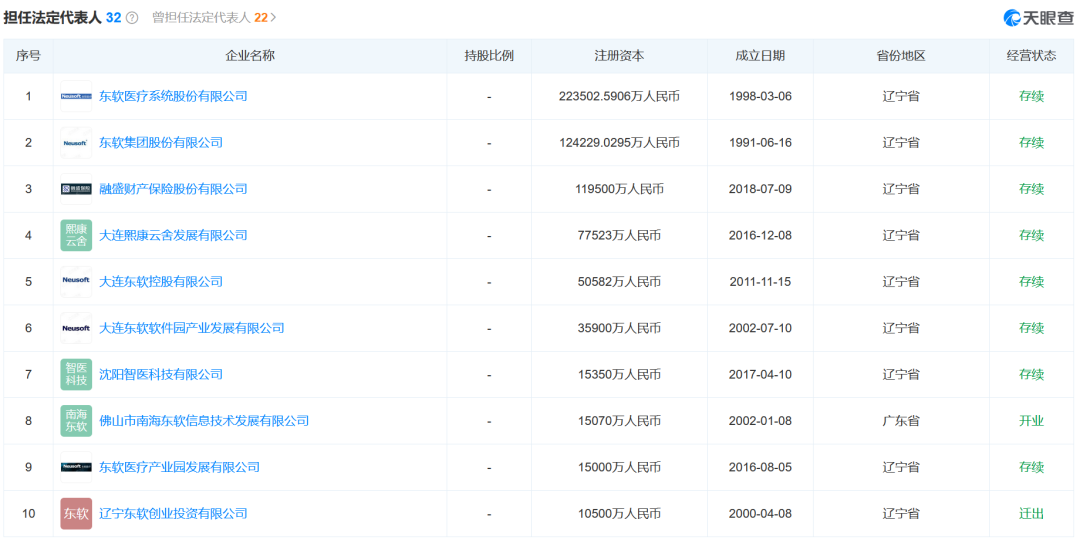This screenshot has height=543, width=1080.
Task: Open 东软医疗系统股份有限公司 company link
Action: (x=173, y=96)
